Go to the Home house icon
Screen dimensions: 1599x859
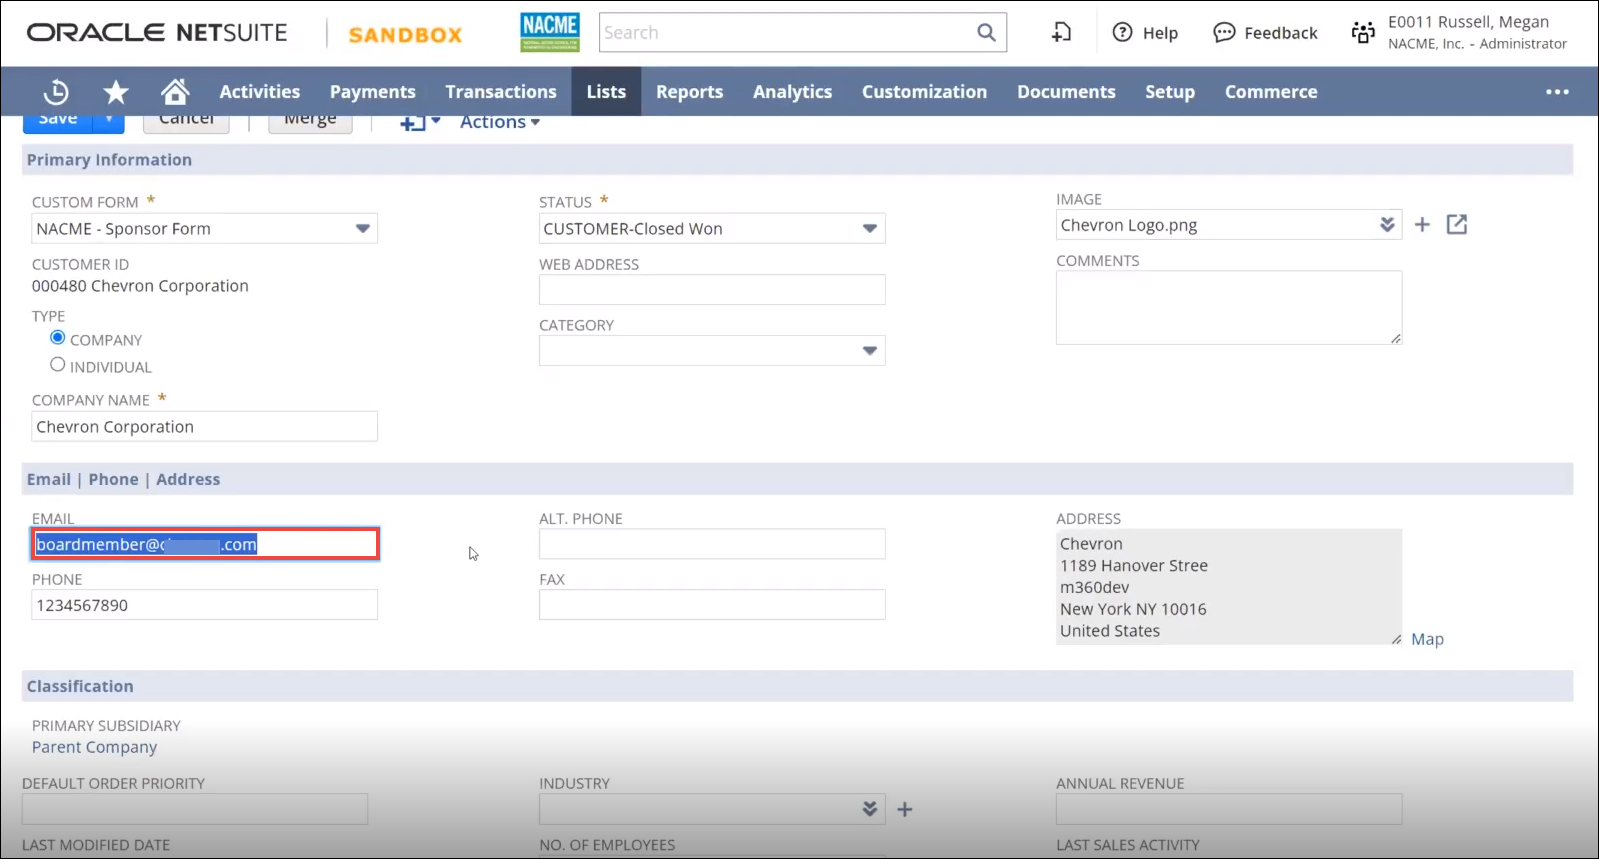click(175, 92)
